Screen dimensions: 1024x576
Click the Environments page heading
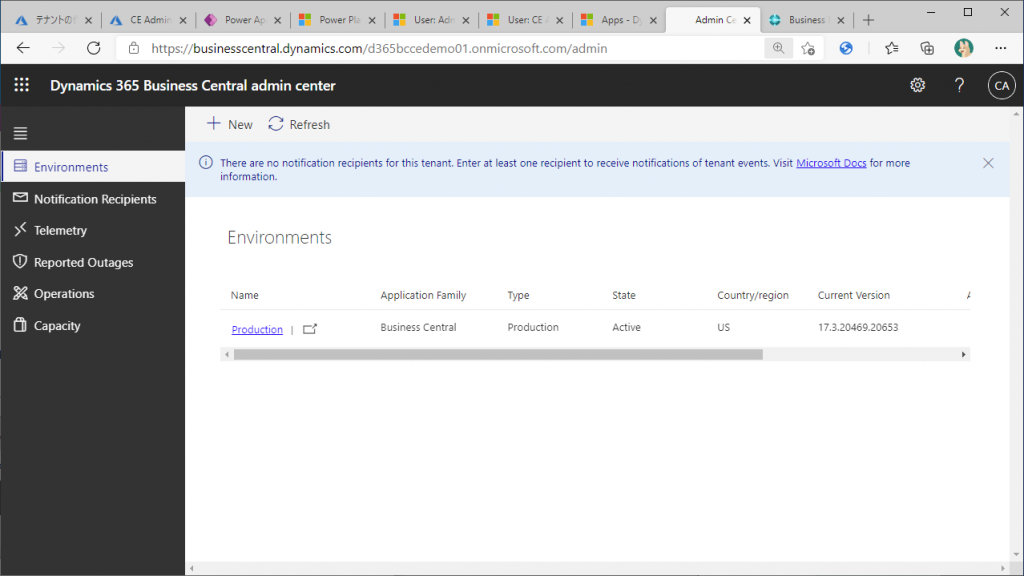click(280, 237)
